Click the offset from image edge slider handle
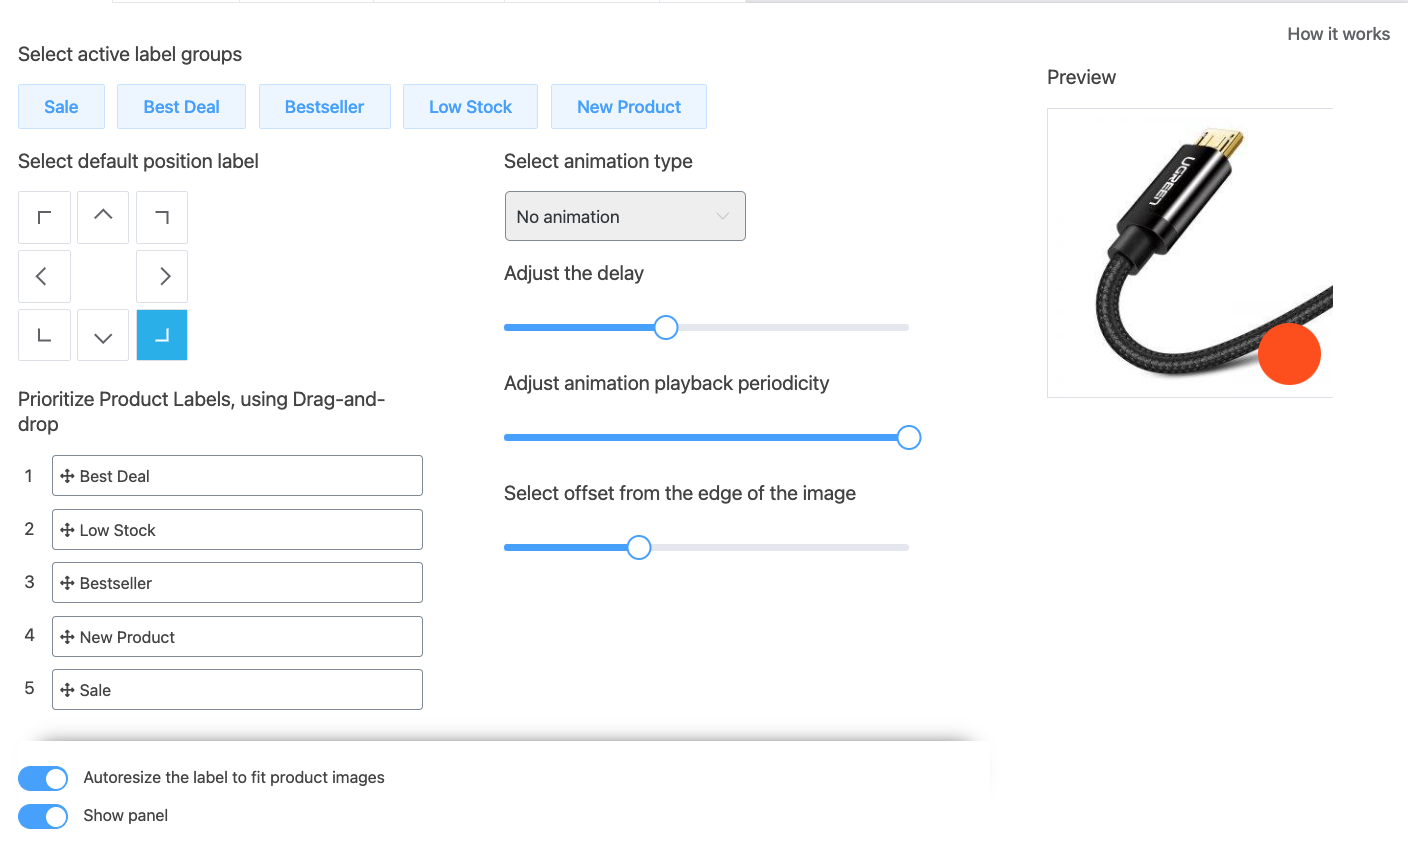This screenshot has height=849, width=1408. (638, 547)
